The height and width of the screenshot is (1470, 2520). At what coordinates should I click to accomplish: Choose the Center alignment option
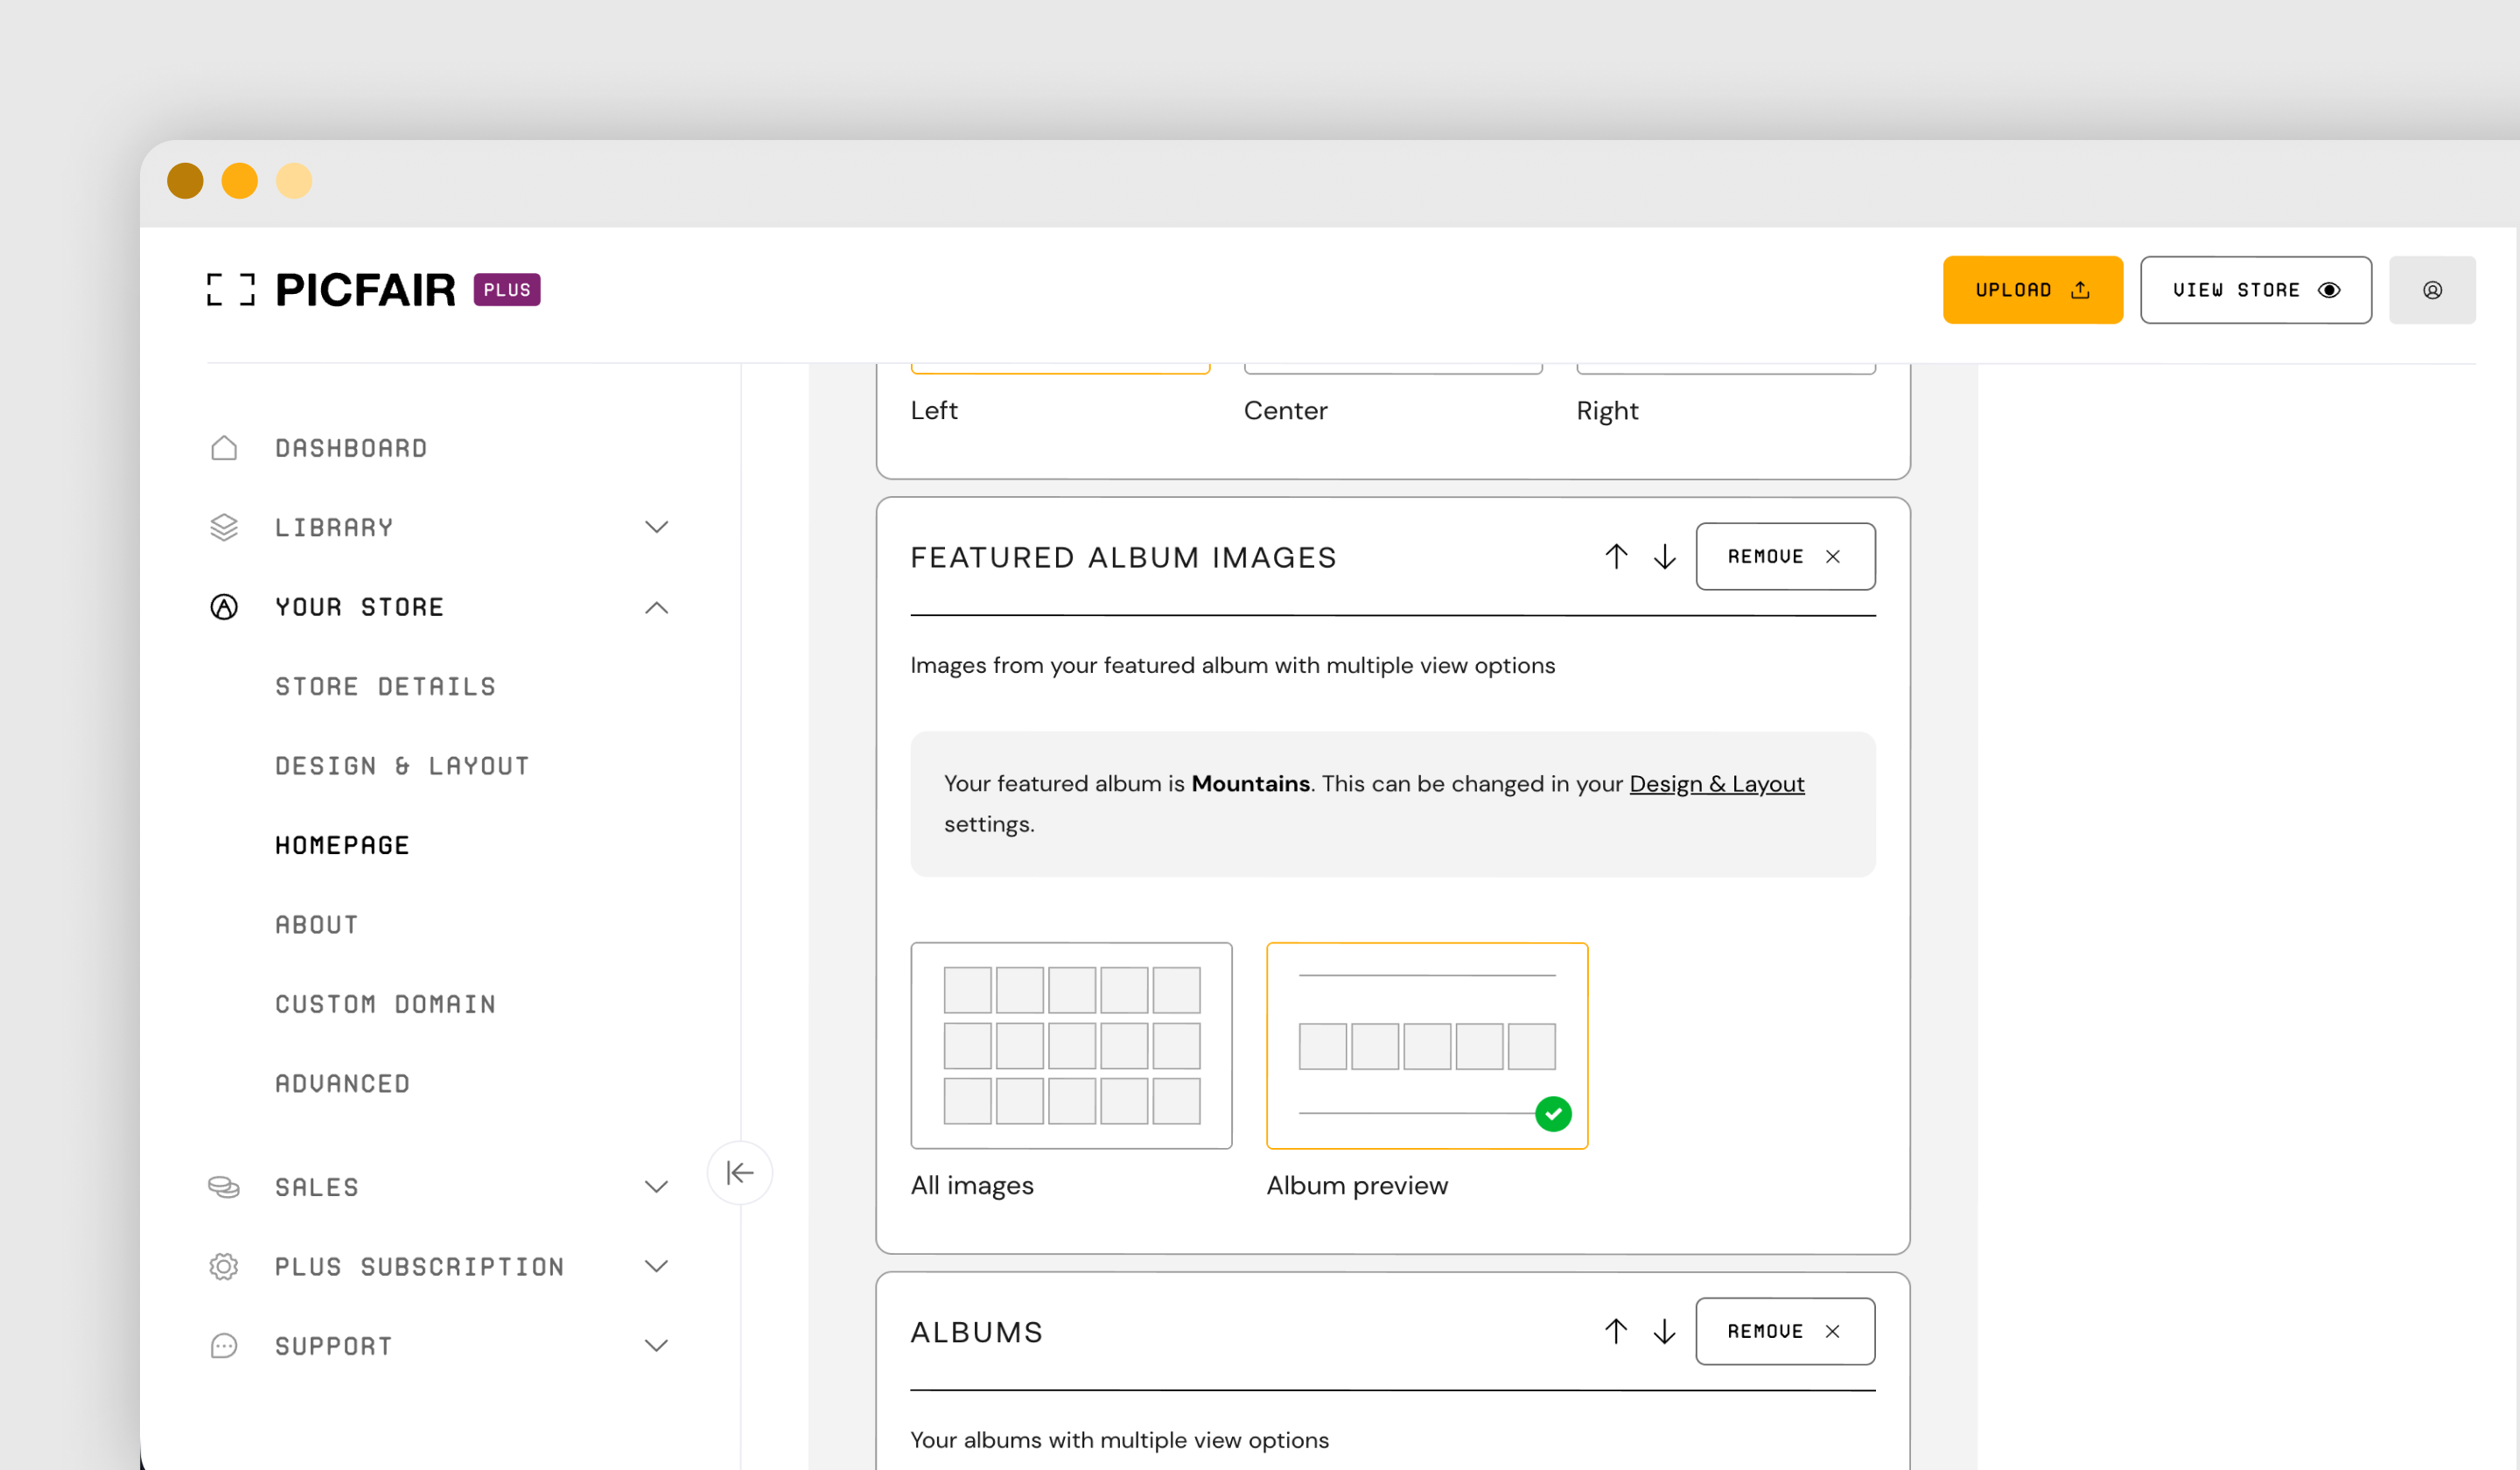pyautogui.click(x=1393, y=369)
